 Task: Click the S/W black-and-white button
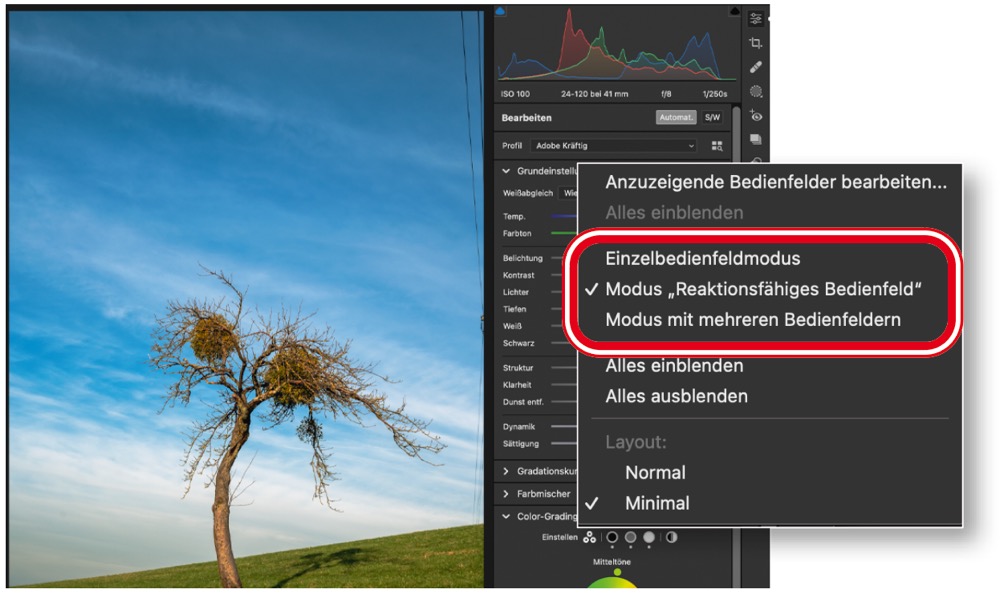click(x=712, y=117)
